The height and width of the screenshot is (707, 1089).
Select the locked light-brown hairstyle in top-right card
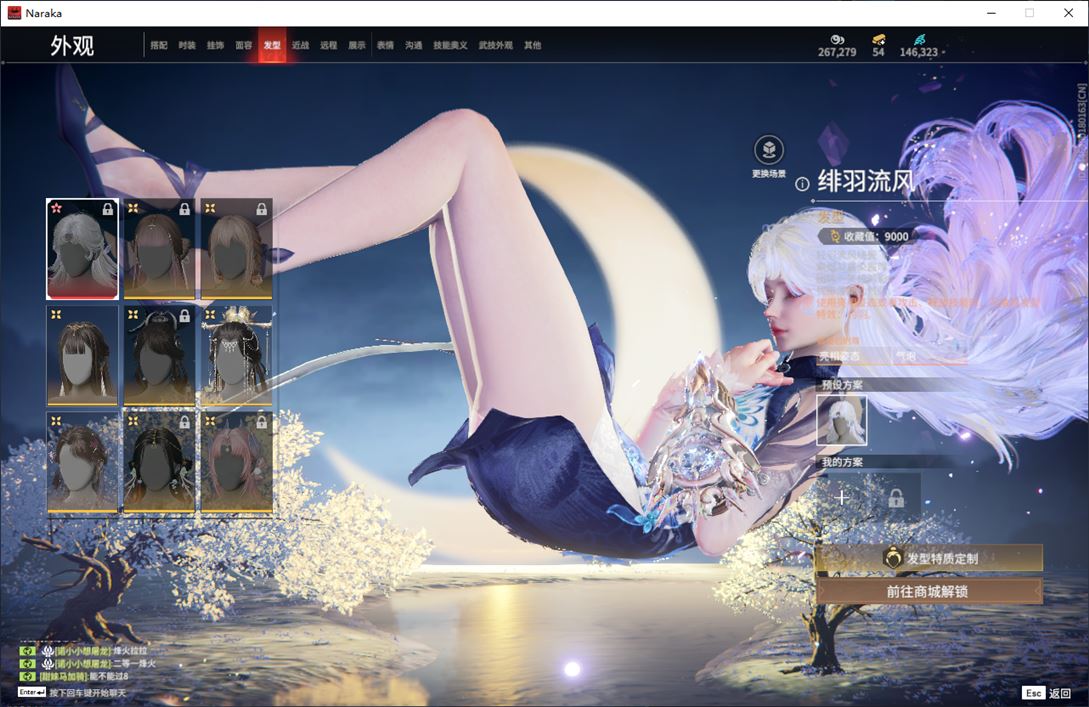(236, 249)
